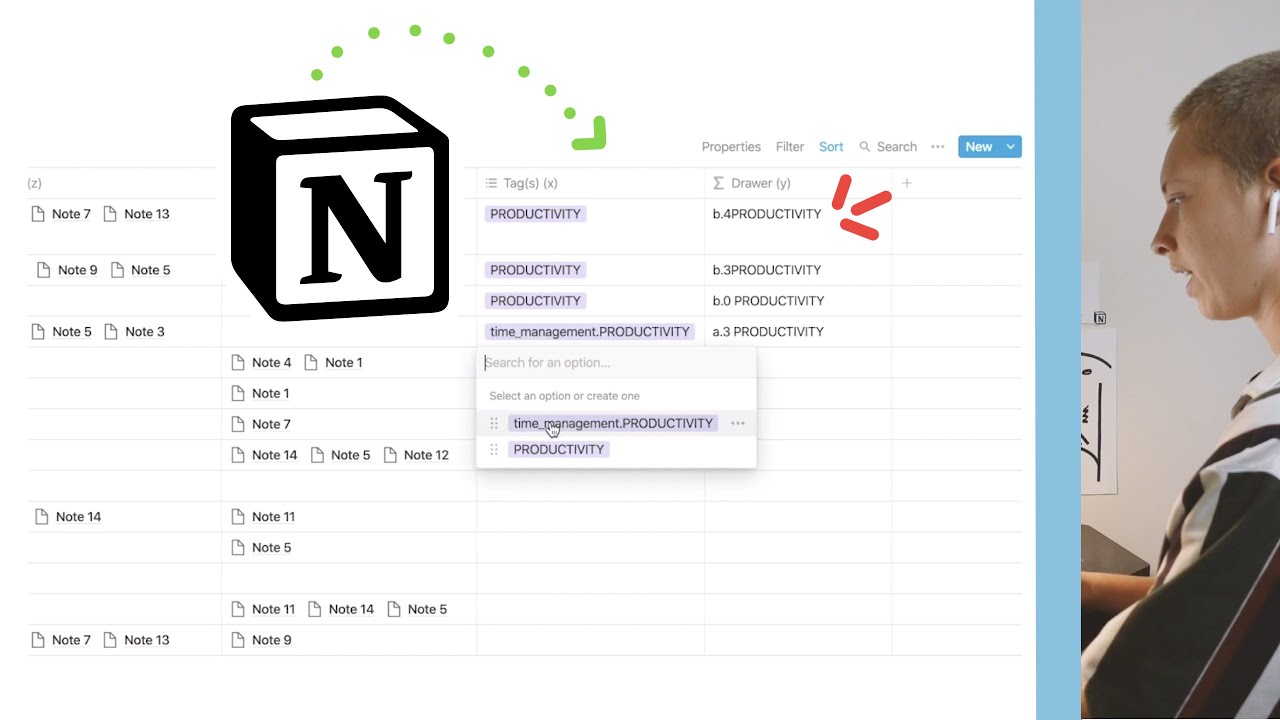This screenshot has height=720, width=1280.
Task: Open the Filter options
Action: (x=790, y=146)
